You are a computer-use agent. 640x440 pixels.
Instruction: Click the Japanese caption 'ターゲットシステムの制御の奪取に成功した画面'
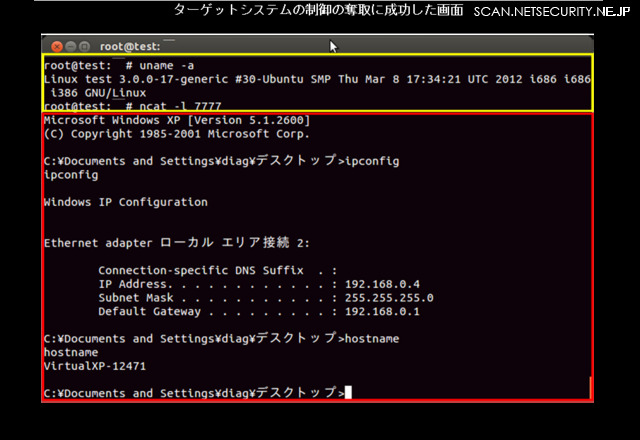click(318, 10)
